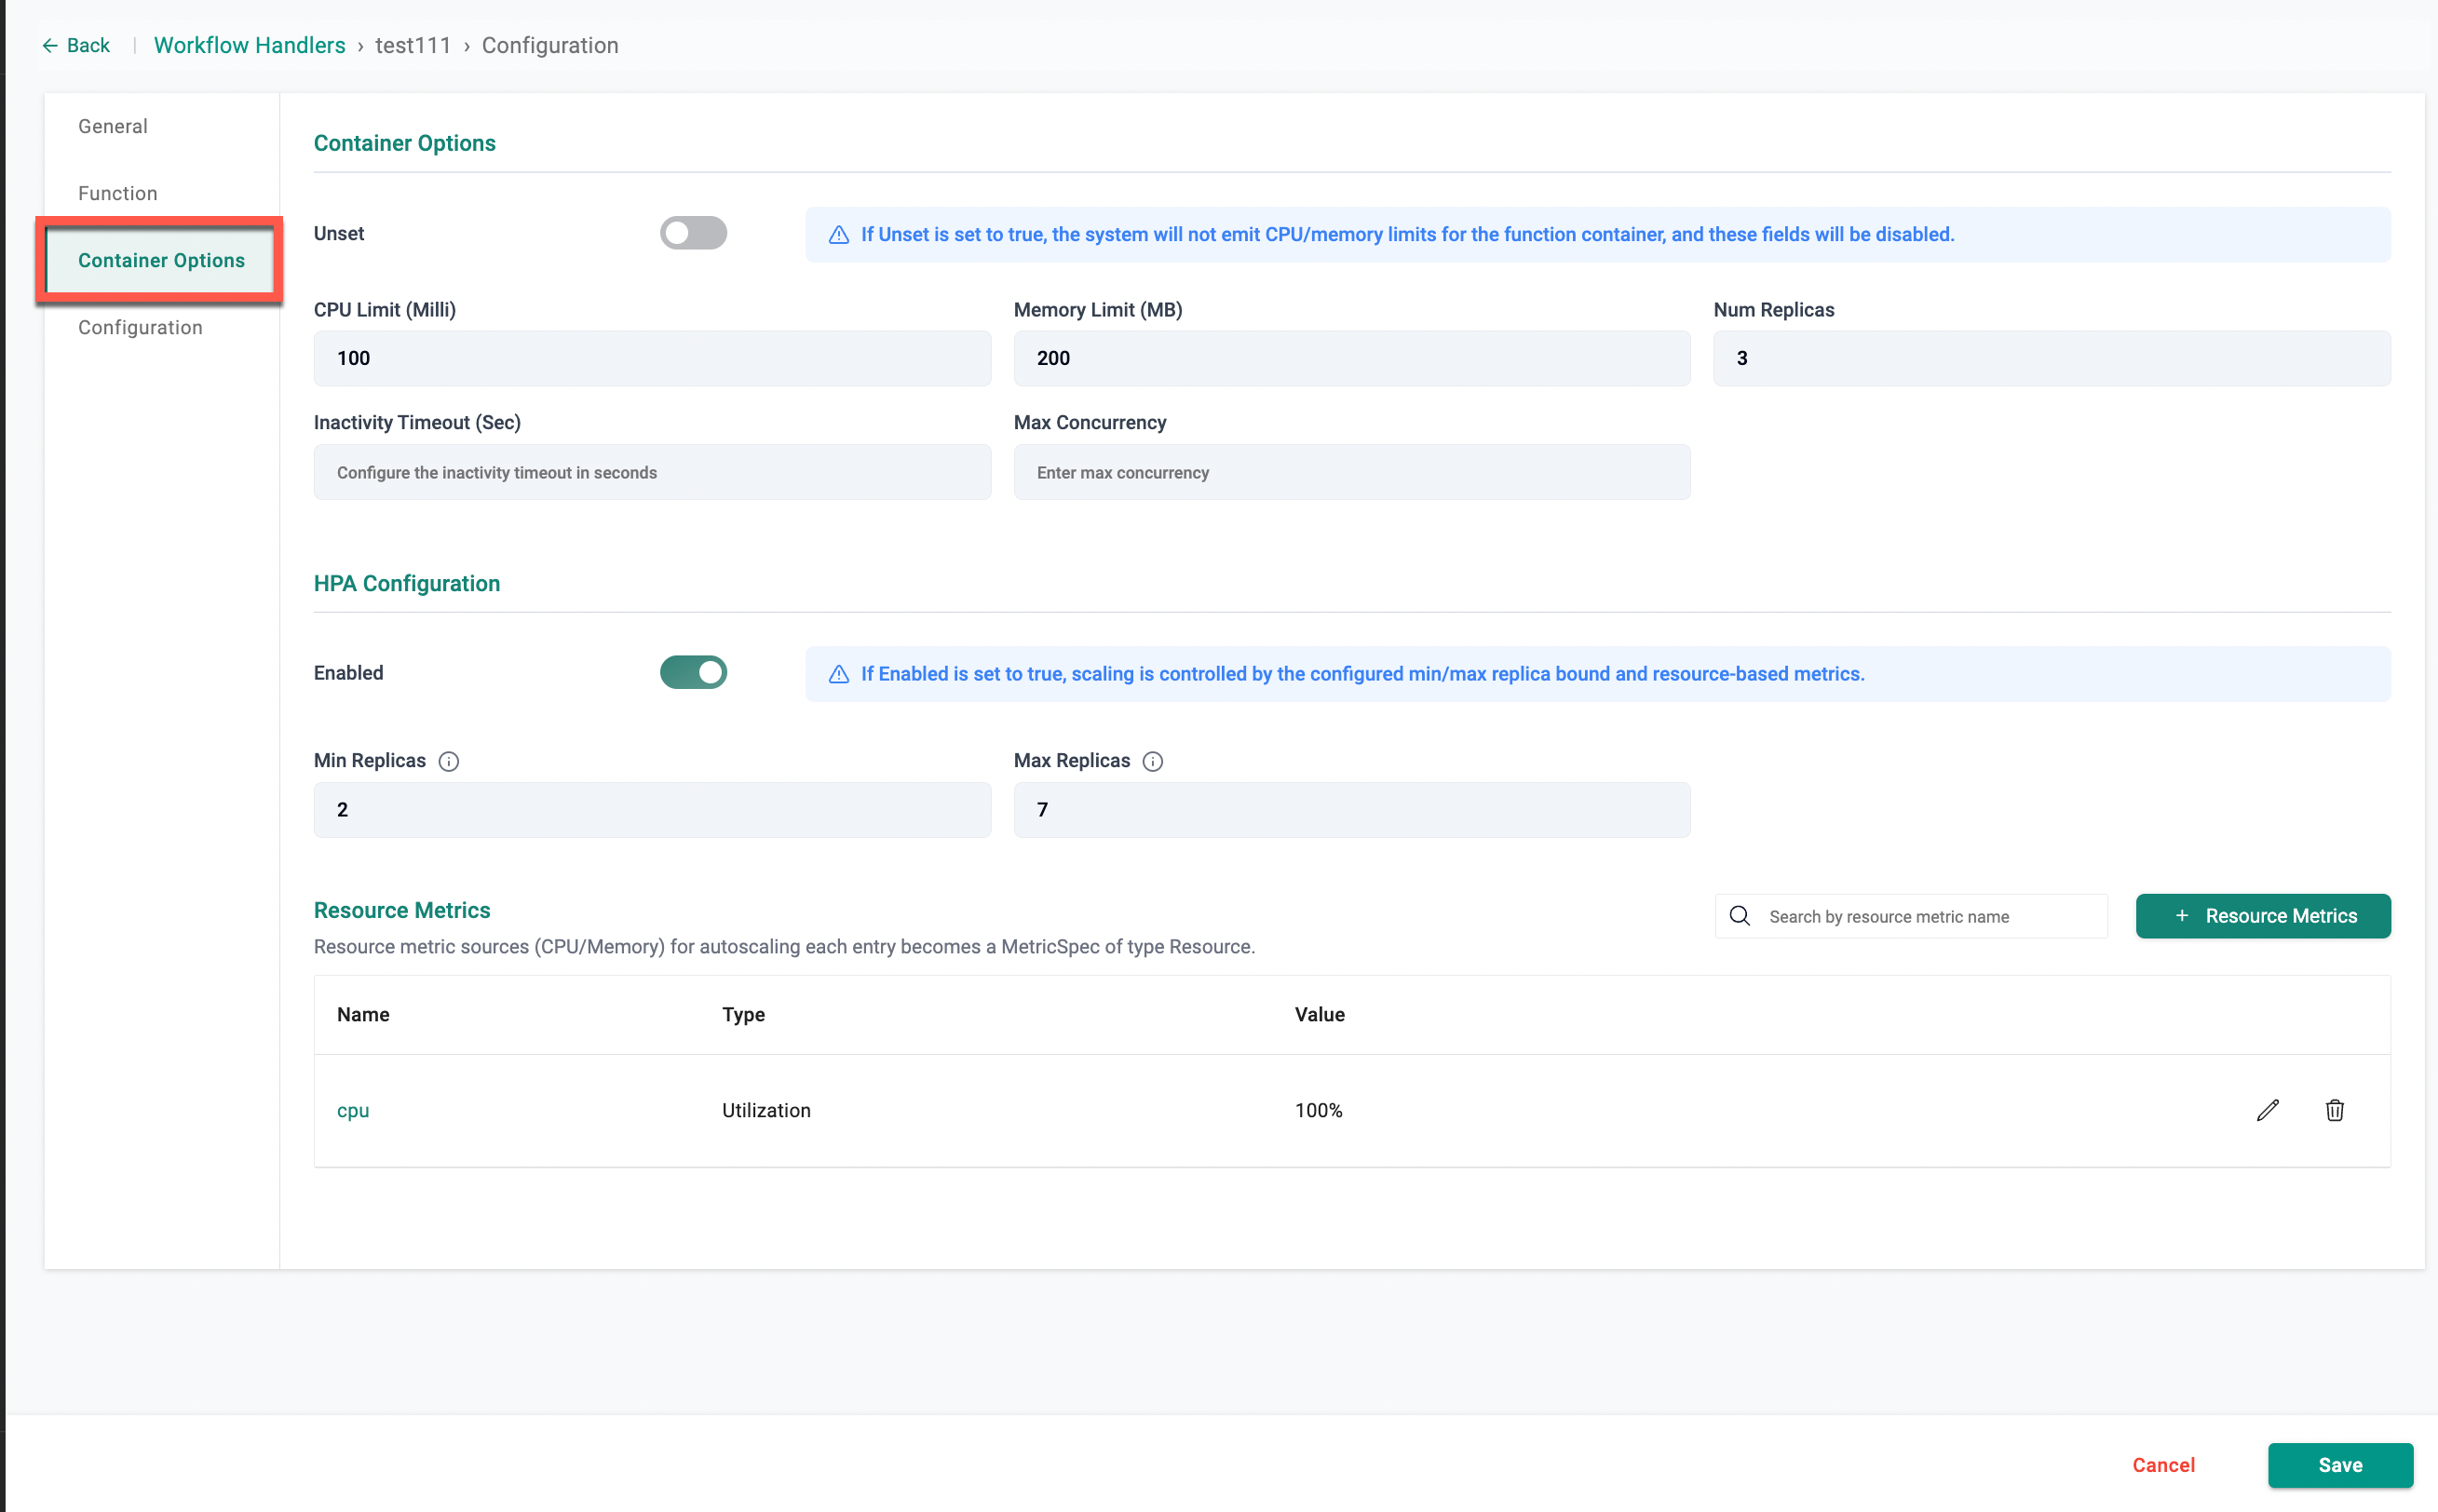Click the Type column header
The height and width of the screenshot is (1512, 2438).
743,1014
